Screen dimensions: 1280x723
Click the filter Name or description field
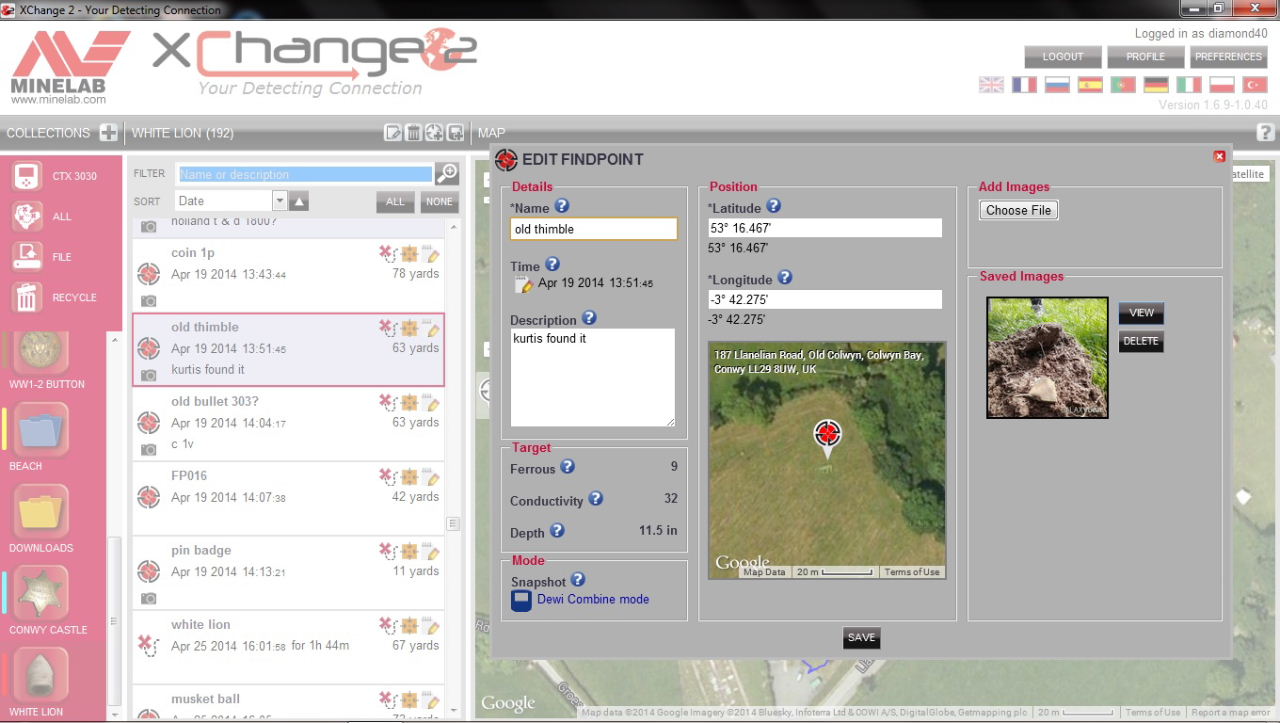[x=305, y=174]
